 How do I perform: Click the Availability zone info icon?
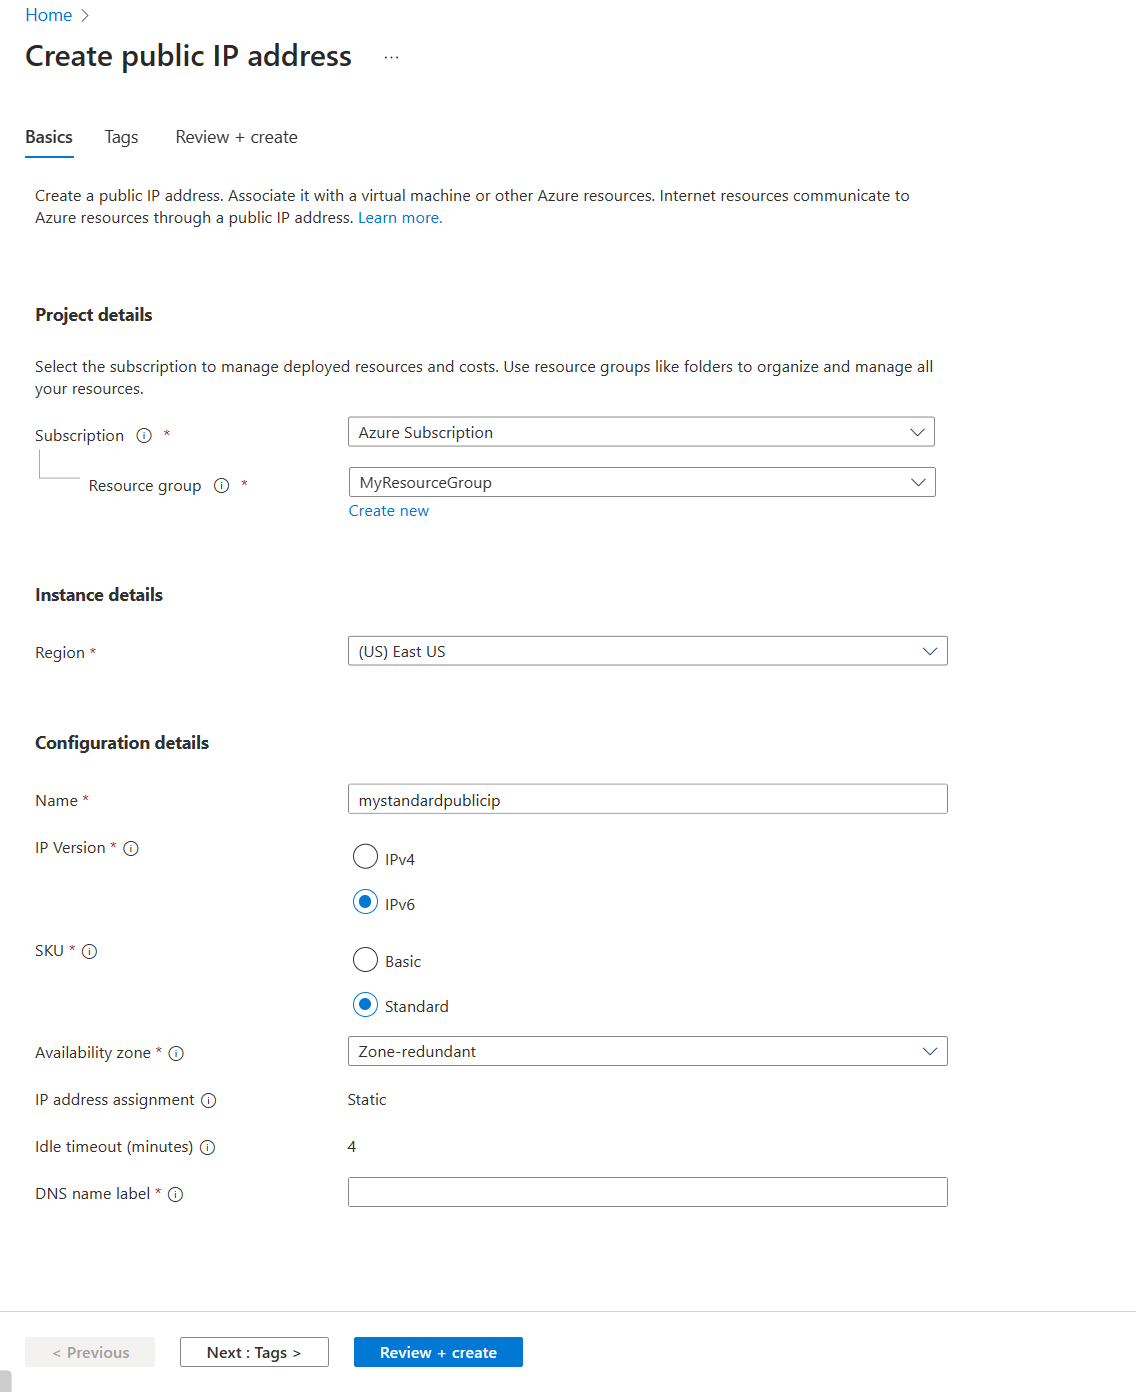(x=176, y=1053)
